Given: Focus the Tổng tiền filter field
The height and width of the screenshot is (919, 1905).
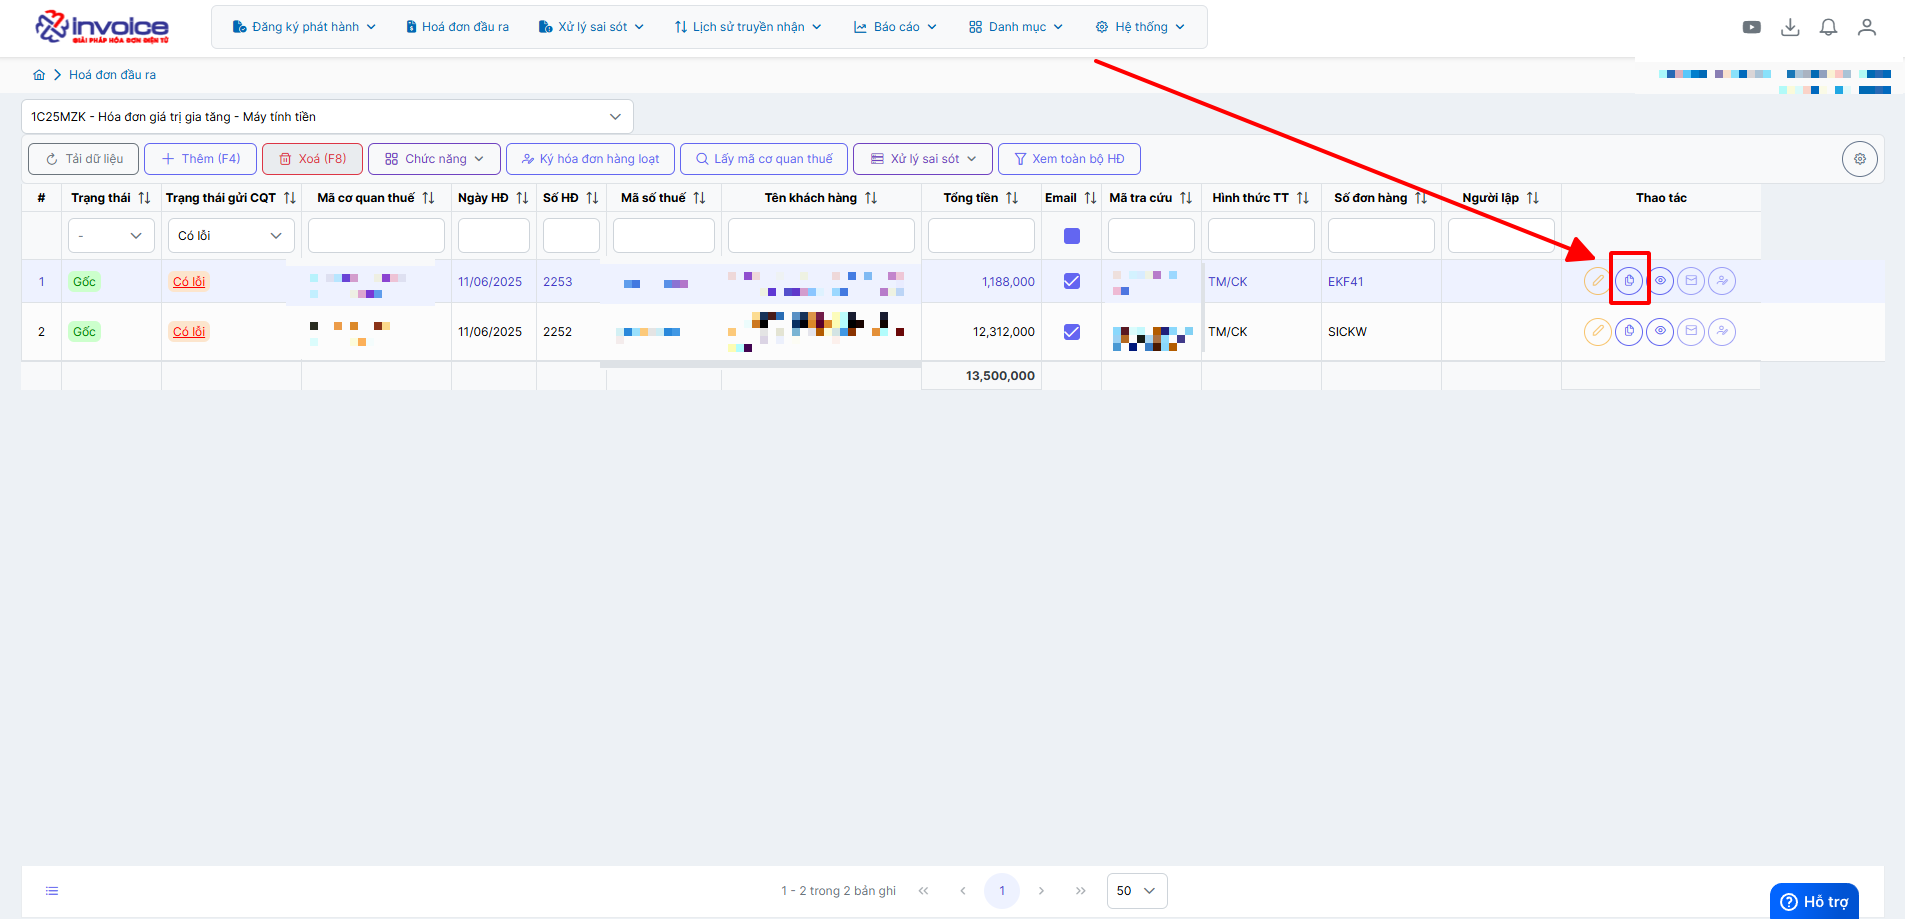Looking at the screenshot, I should (981, 236).
